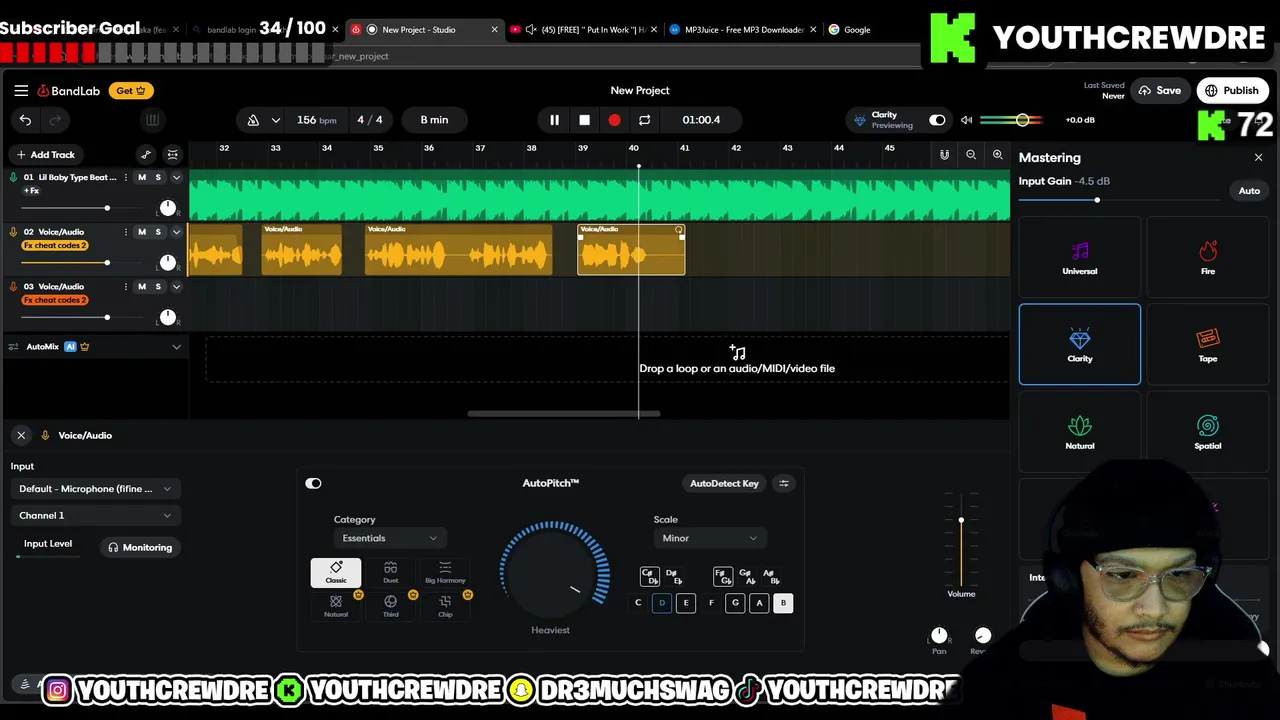Open the metronome options dropdown arrow
The width and height of the screenshot is (1280, 720).
pos(275,120)
